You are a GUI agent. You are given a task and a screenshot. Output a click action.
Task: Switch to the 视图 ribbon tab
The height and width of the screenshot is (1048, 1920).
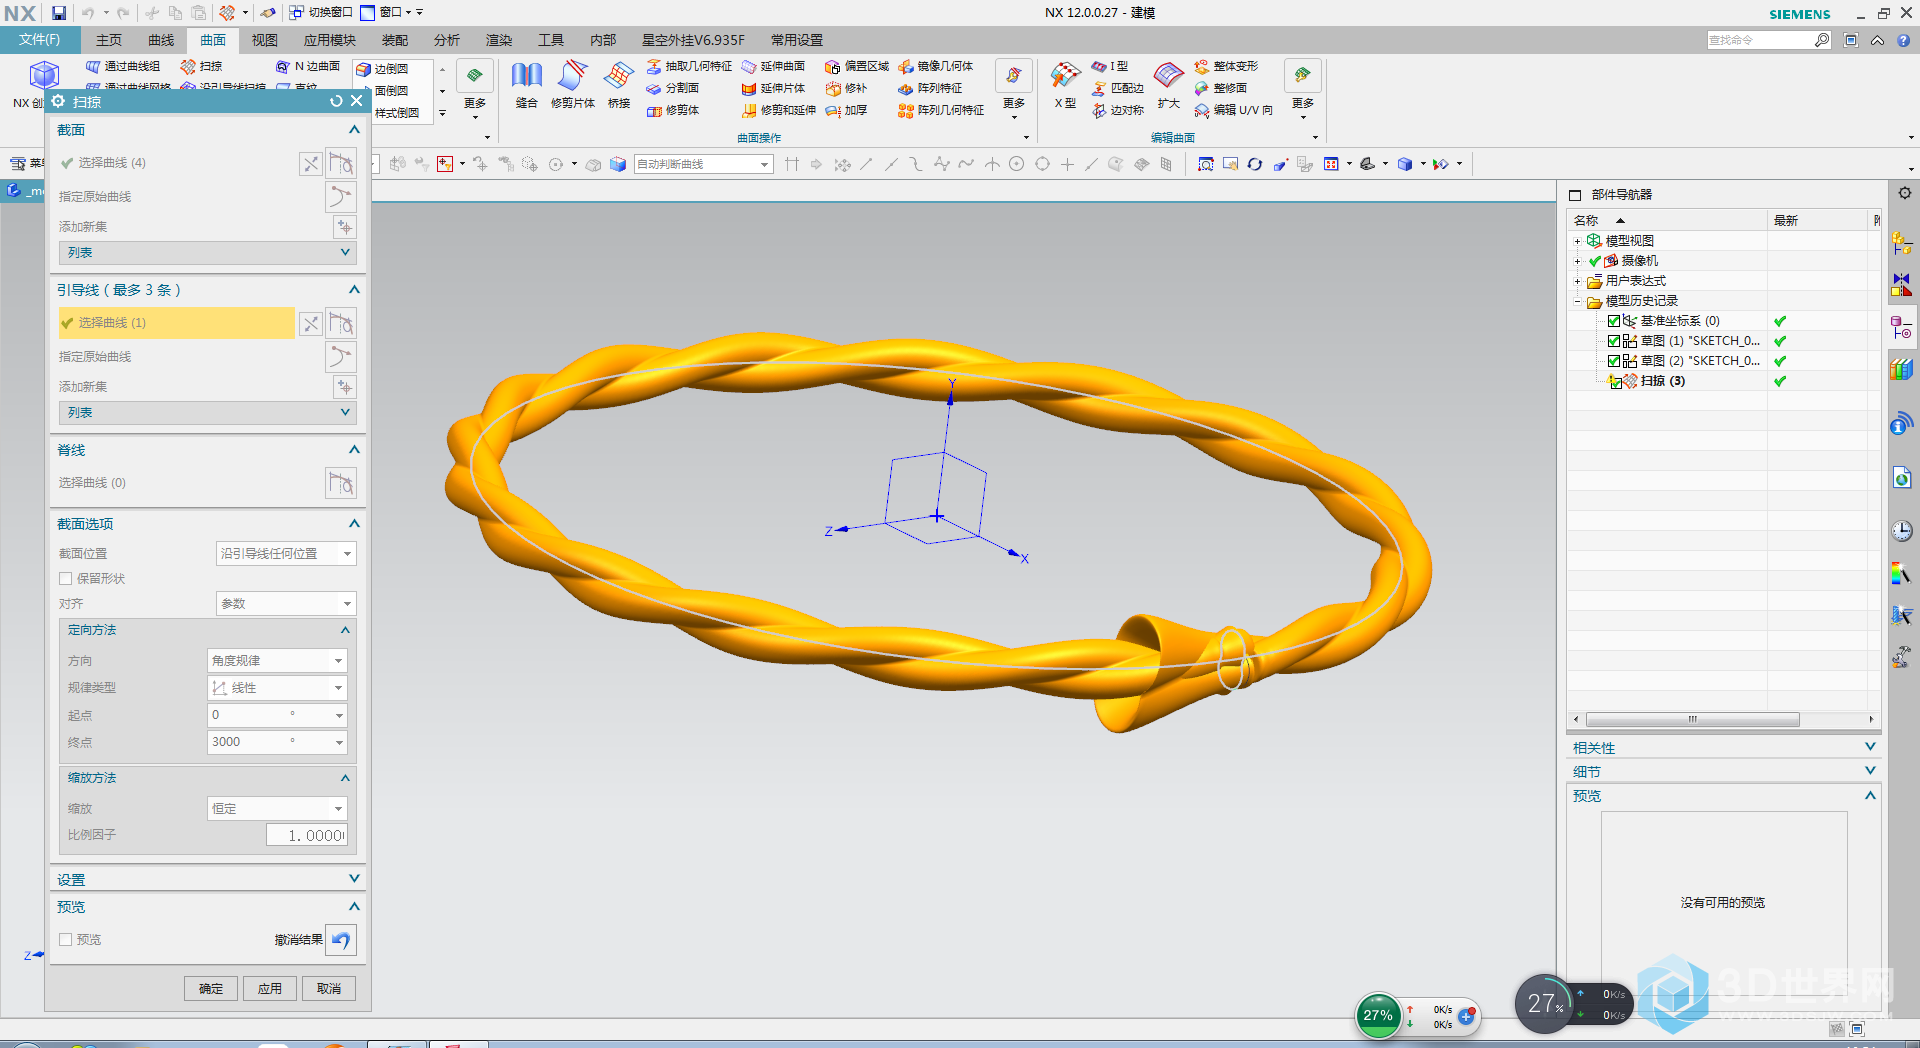click(265, 40)
